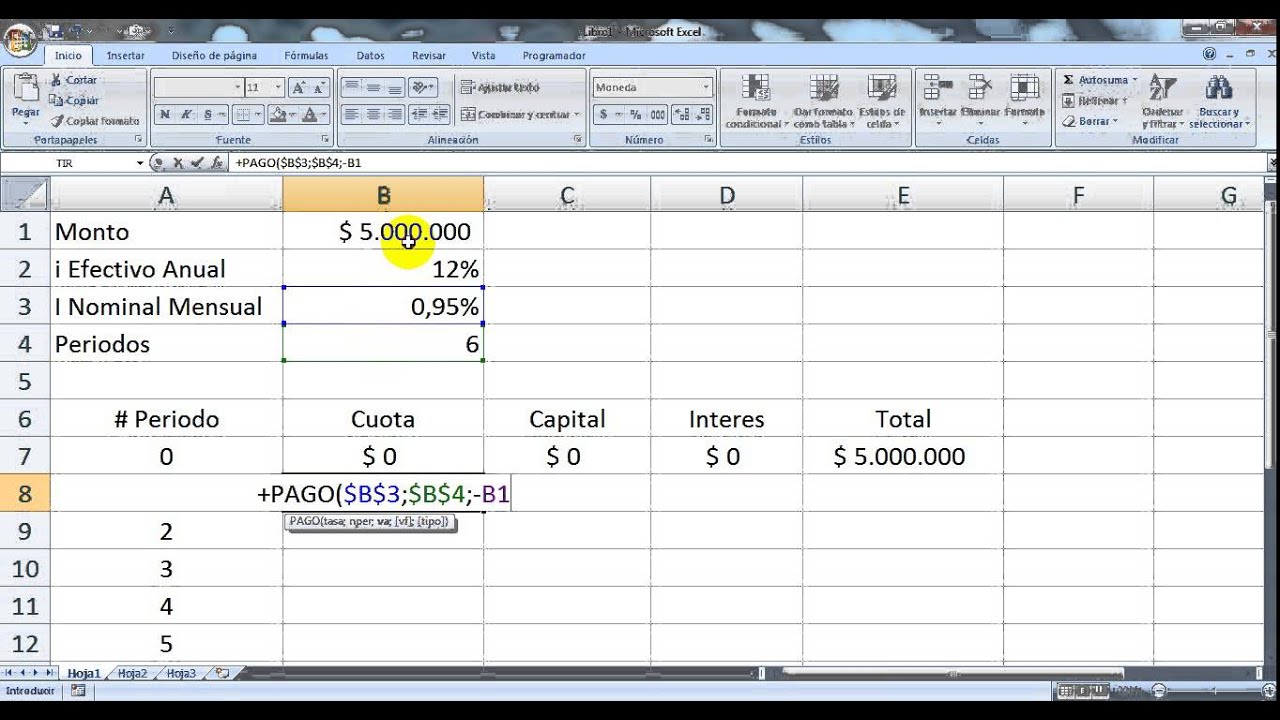Click the fill color bucket icon
The image size is (1280, 720).
pos(279,114)
